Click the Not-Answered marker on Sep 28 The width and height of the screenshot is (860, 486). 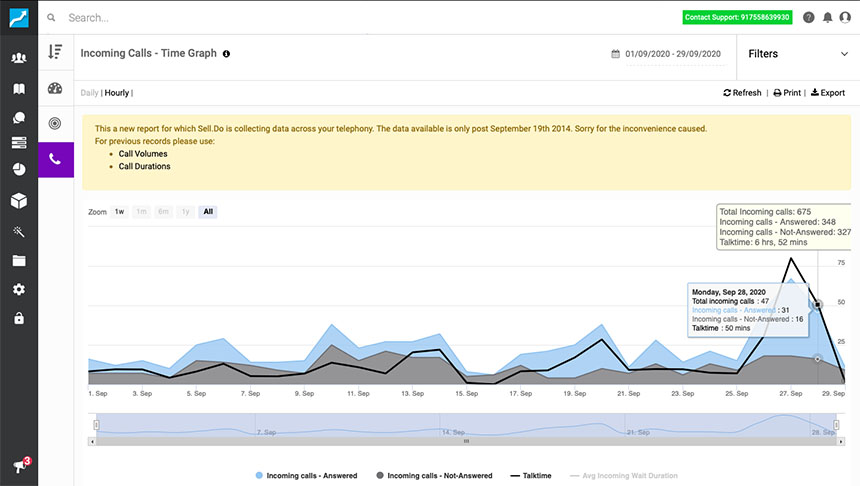(817, 359)
